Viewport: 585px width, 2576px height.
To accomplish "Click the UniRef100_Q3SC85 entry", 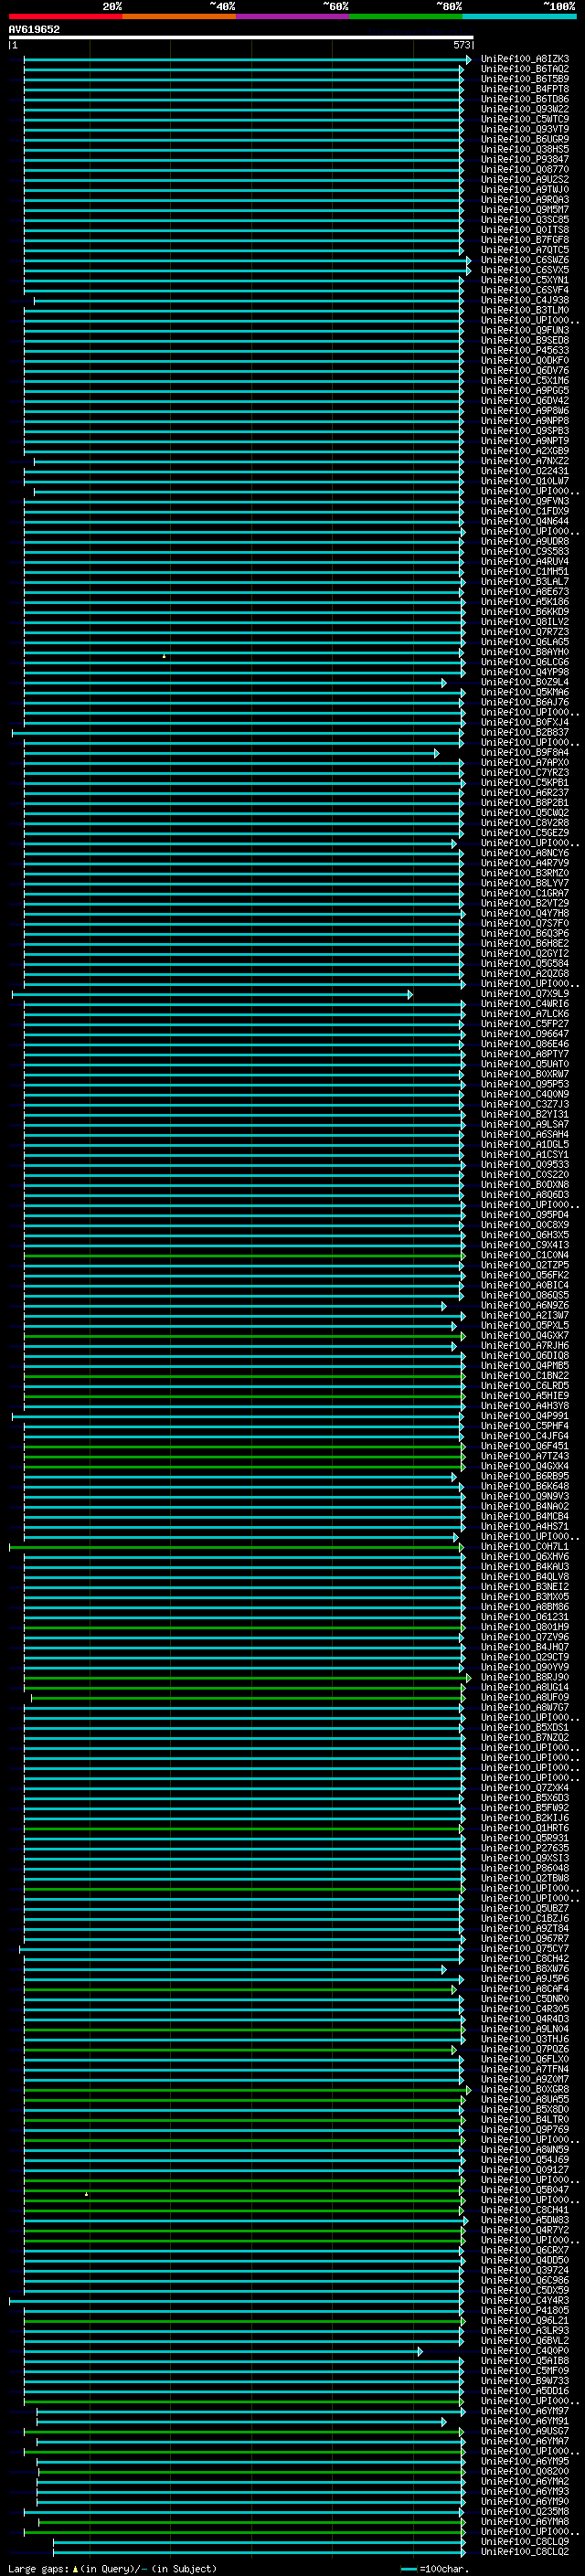I will point(525,219).
